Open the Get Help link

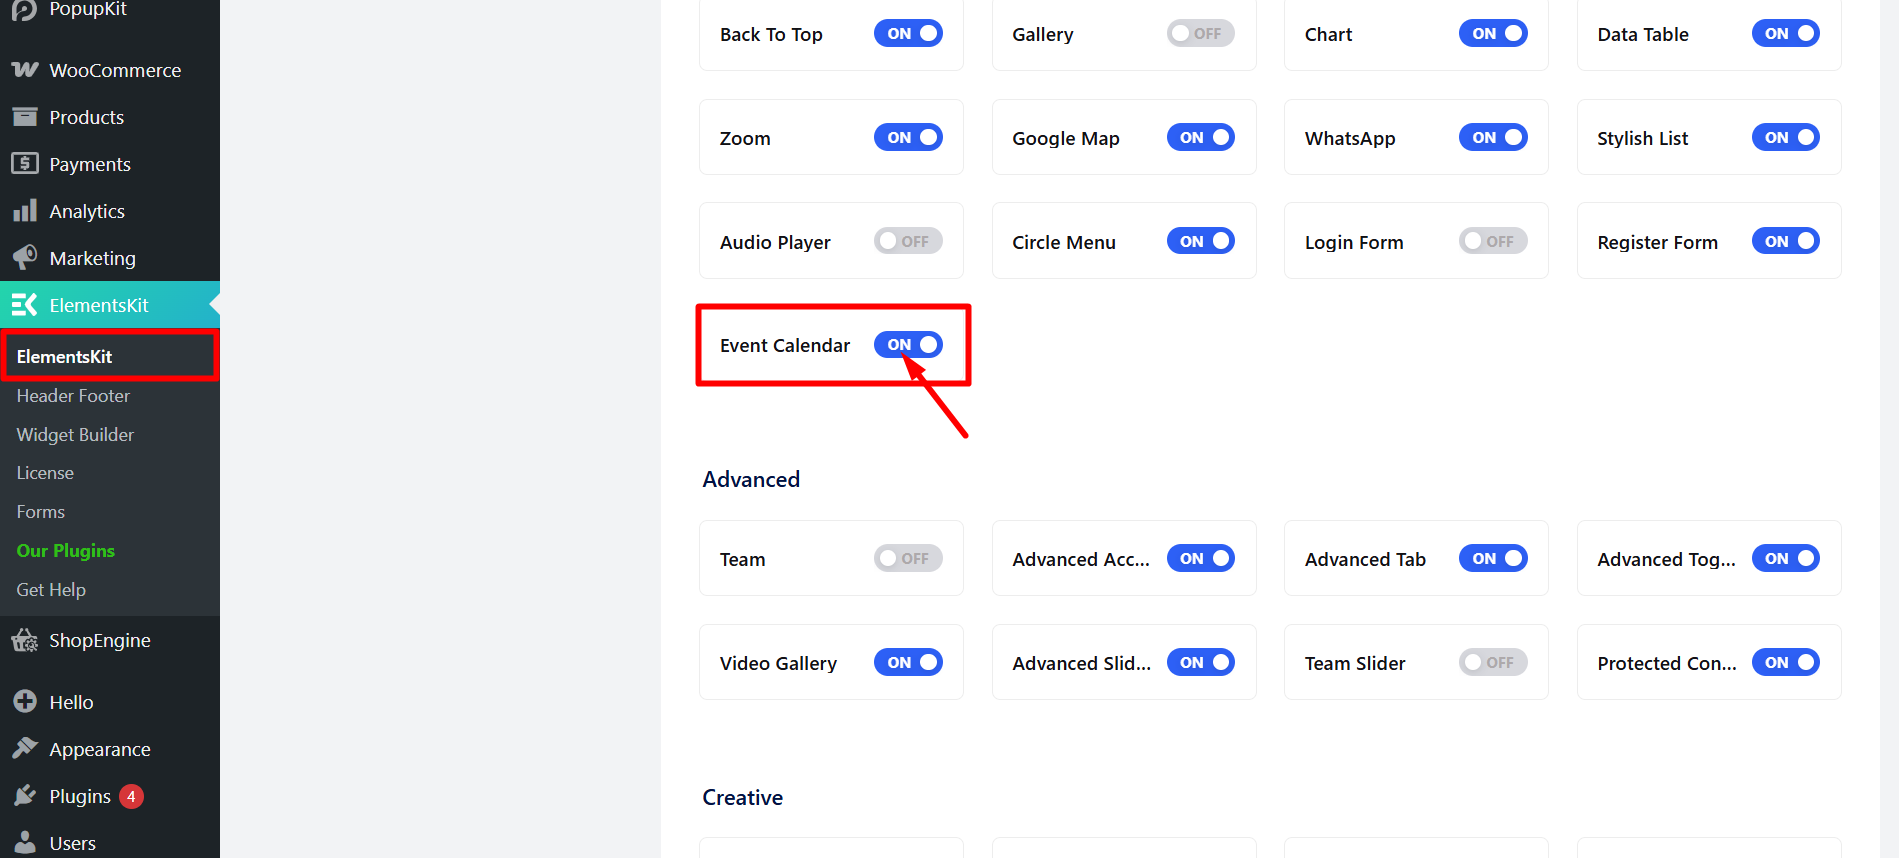[51, 590]
